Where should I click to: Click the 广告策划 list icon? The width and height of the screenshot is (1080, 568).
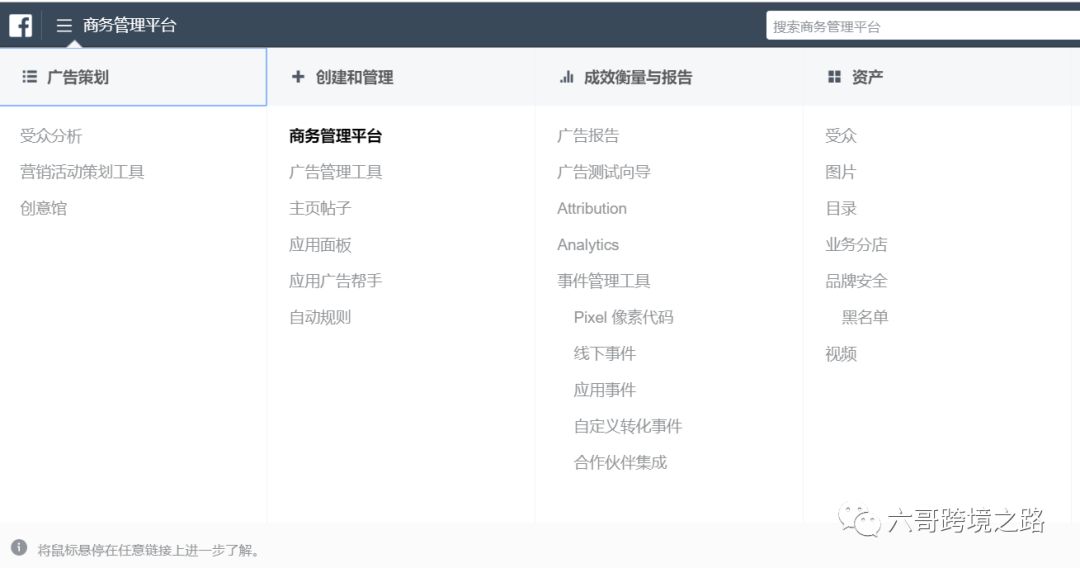30,76
